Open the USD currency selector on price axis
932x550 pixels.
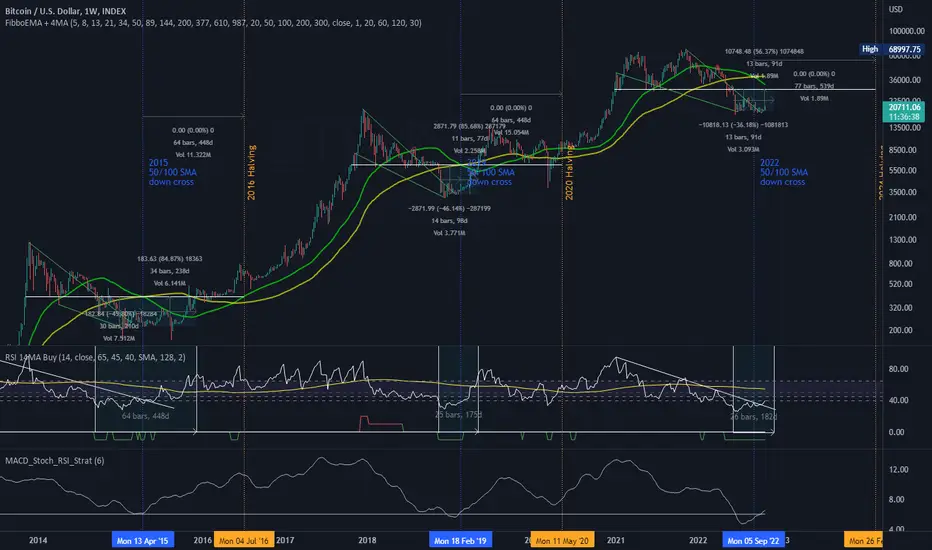tap(896, 9)
